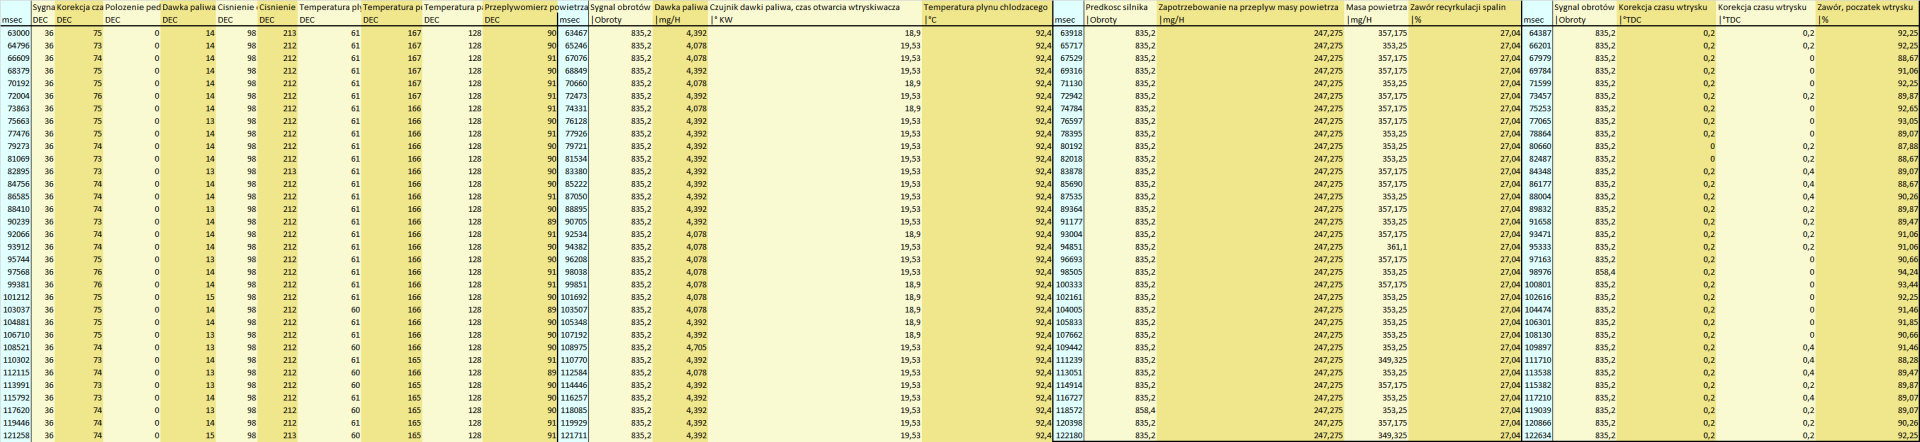Click the msec value 98976
The height and width of the screenshot is (442, 1920).
pos(1538,272)
